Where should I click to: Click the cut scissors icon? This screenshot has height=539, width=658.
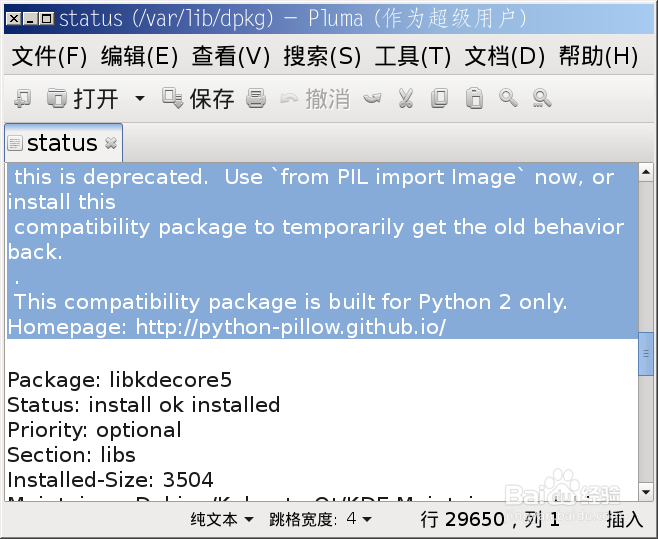point(406,99)
